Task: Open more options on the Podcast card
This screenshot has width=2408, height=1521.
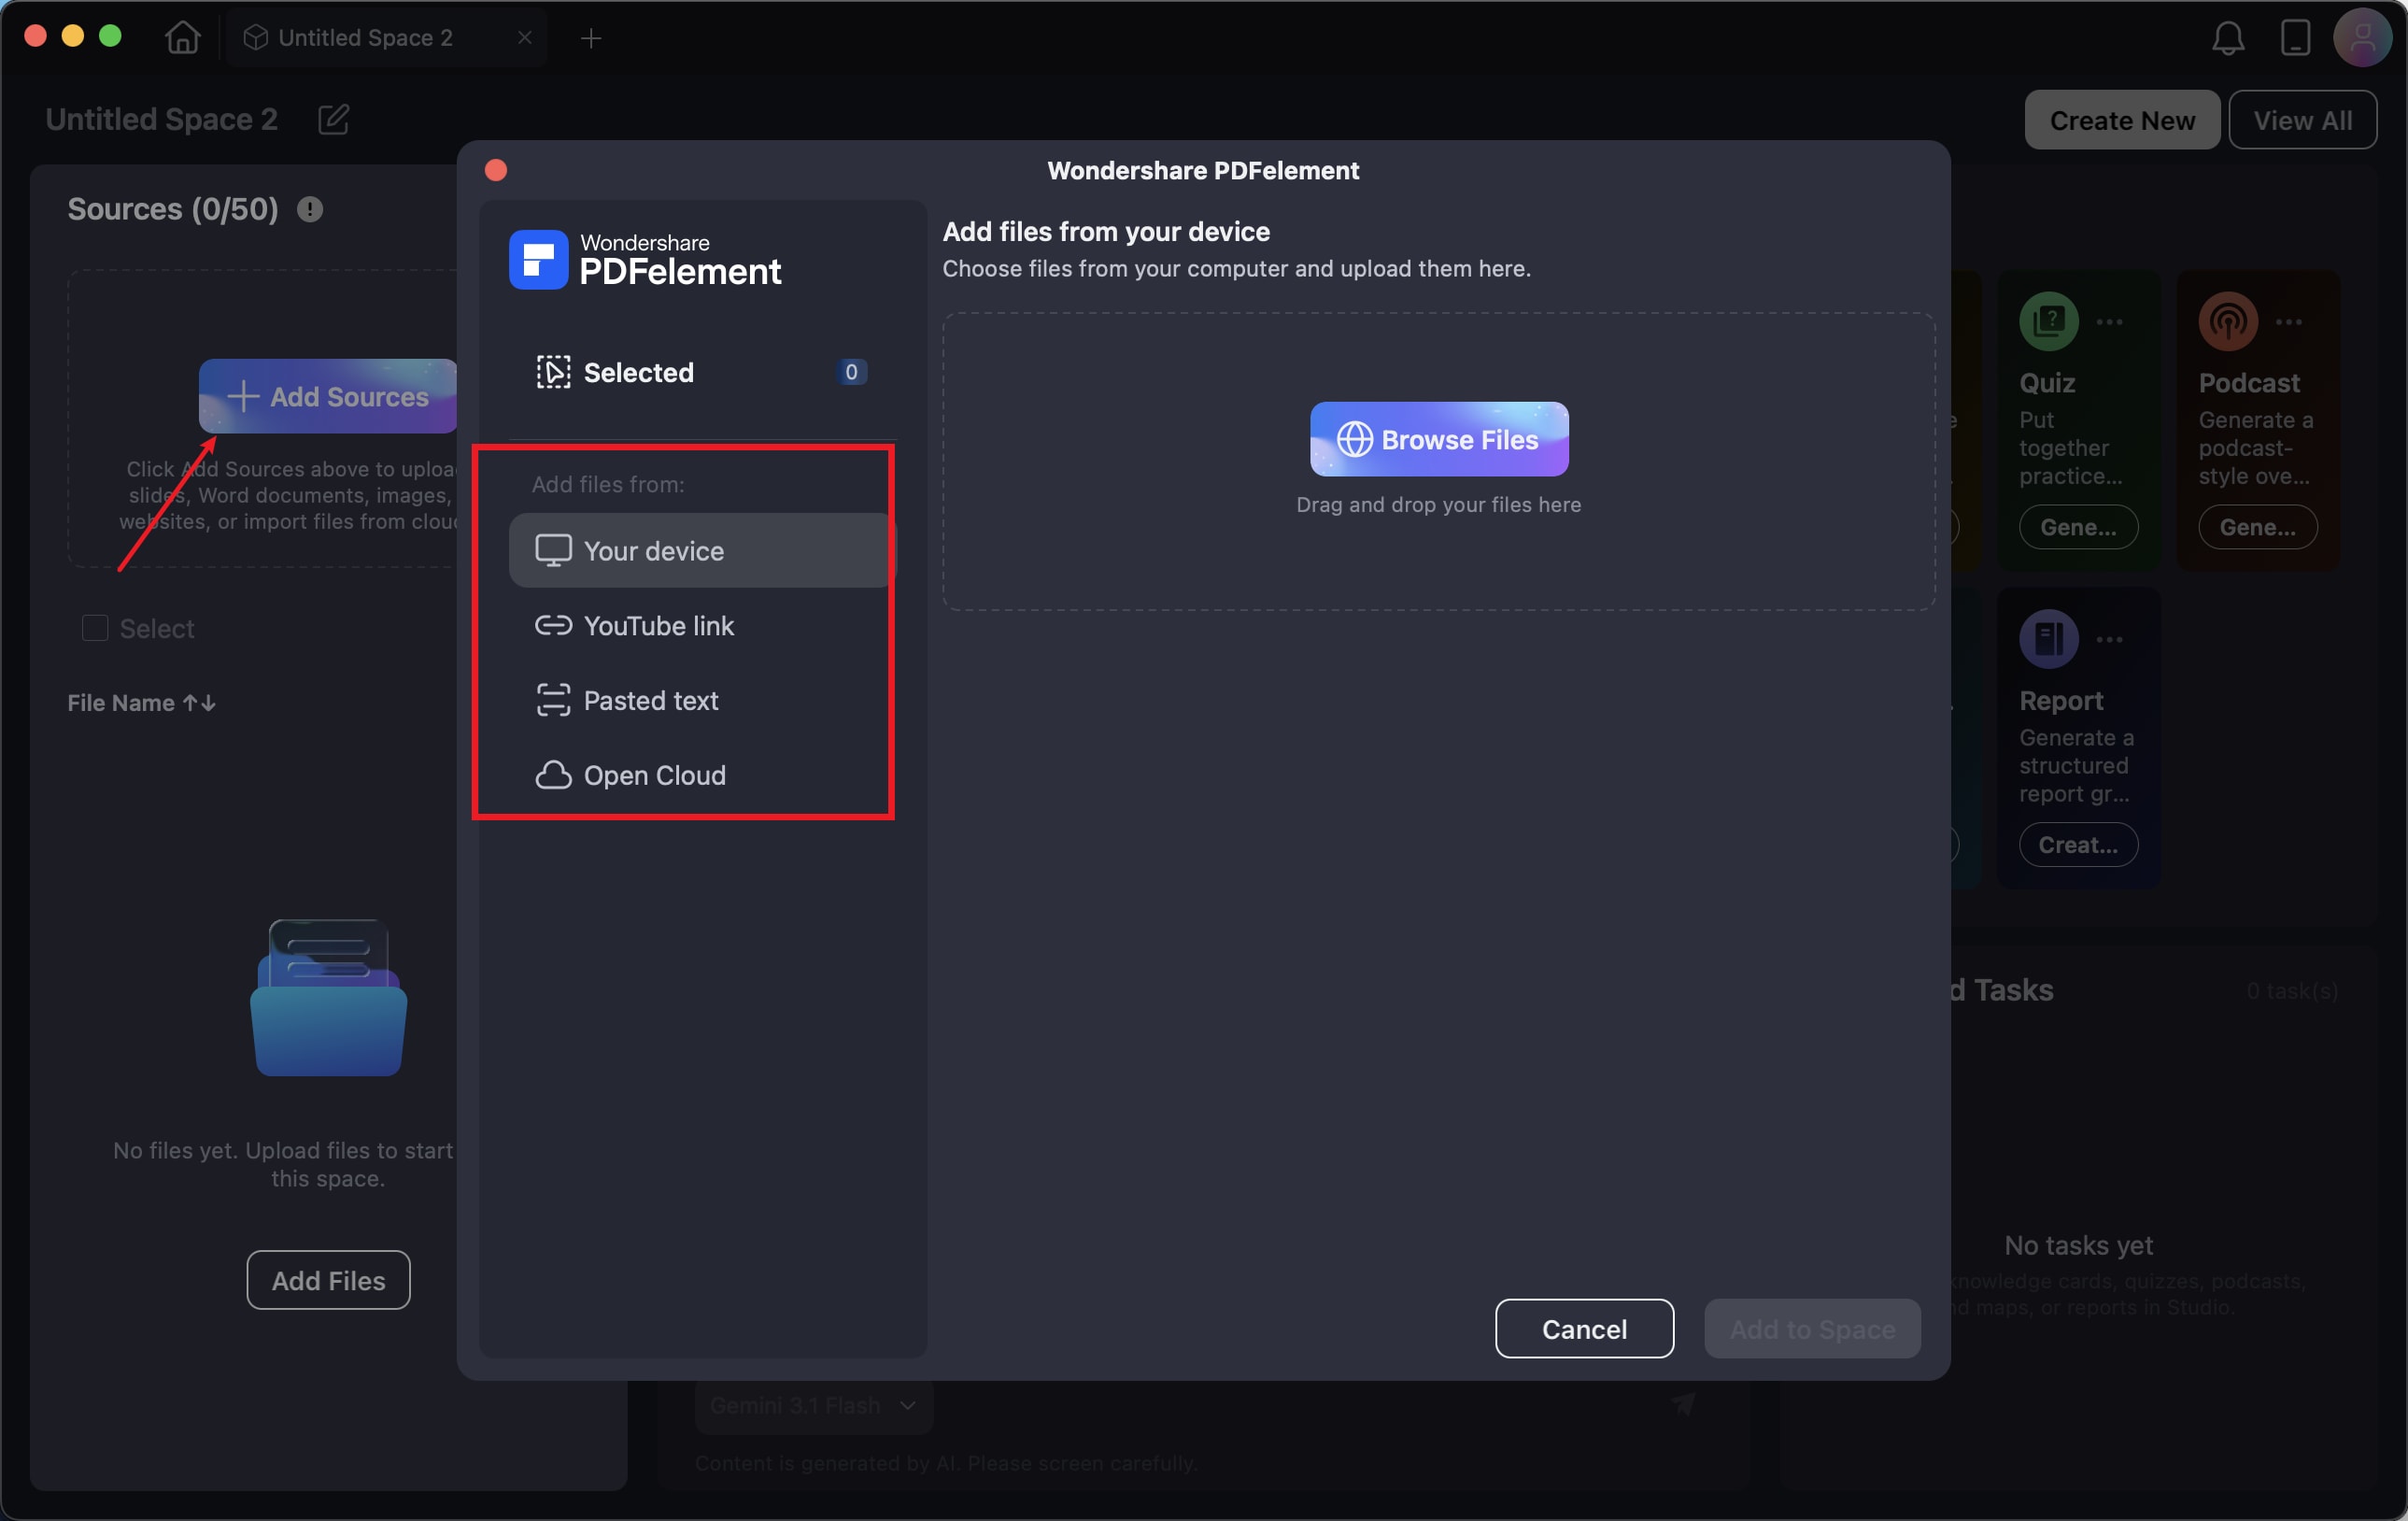Action: [x=2289, y=322]
